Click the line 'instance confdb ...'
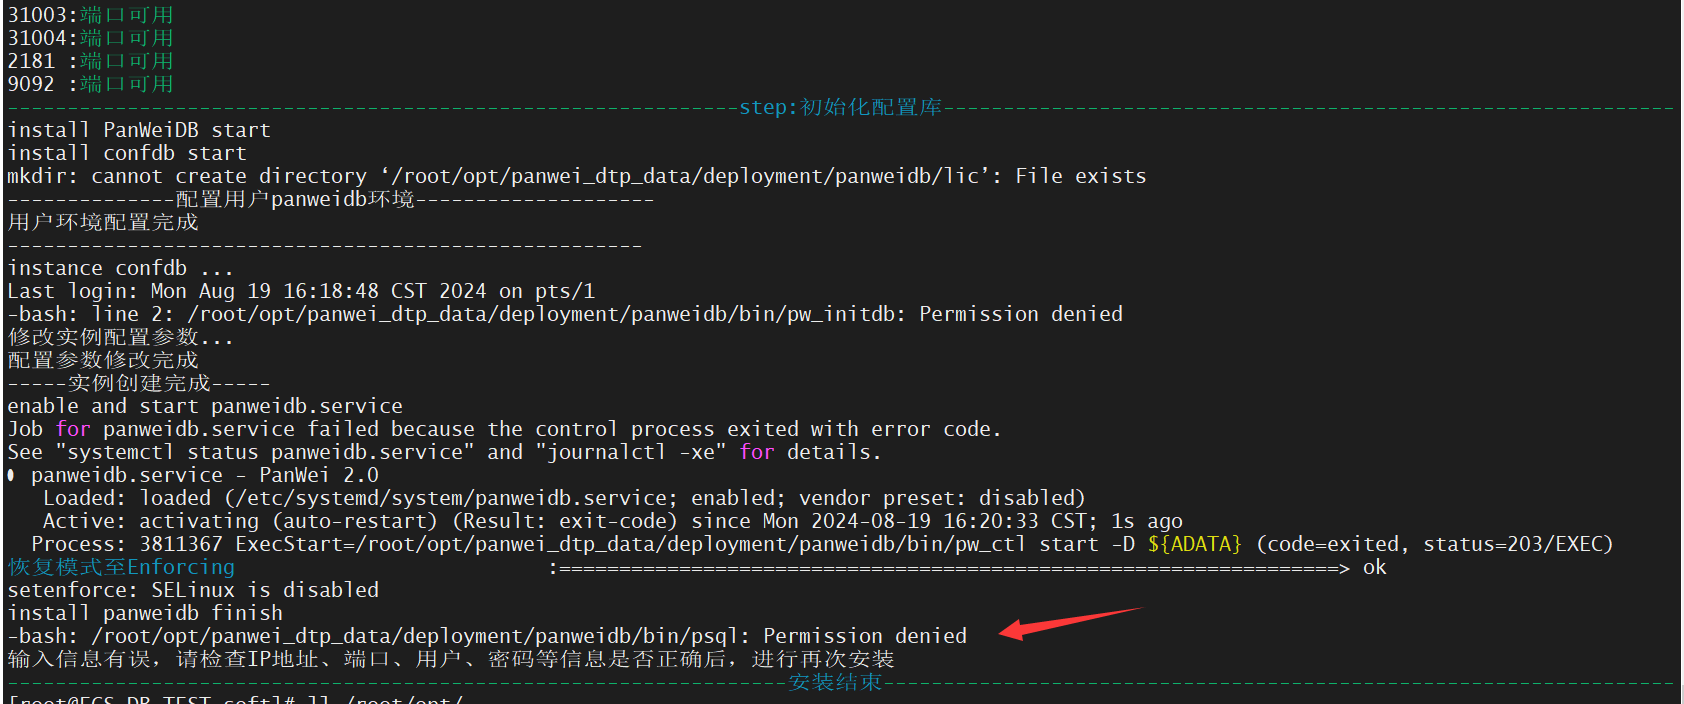The width and height of the screenshot is (1684, 704). [121, 268]
